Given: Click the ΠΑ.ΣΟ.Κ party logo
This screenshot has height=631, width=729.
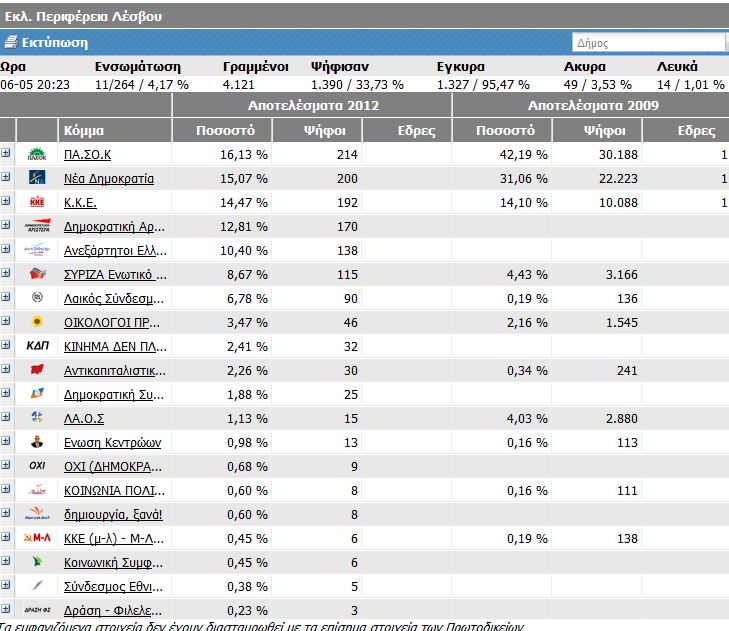Looking at the screenshot, I should [37, 154].
